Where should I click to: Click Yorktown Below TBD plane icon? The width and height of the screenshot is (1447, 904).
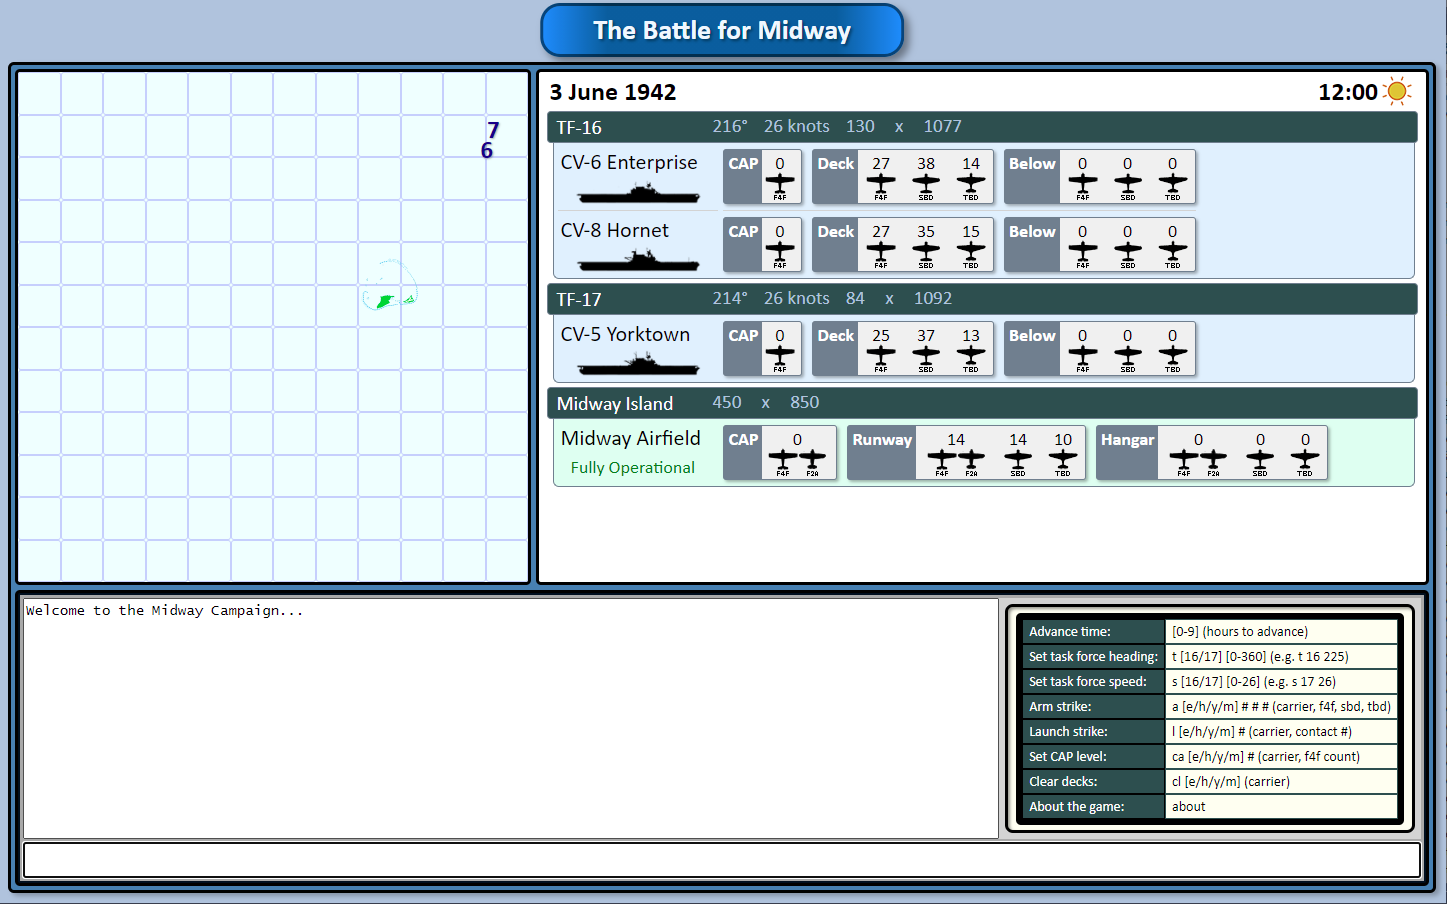coord(1172,358)
